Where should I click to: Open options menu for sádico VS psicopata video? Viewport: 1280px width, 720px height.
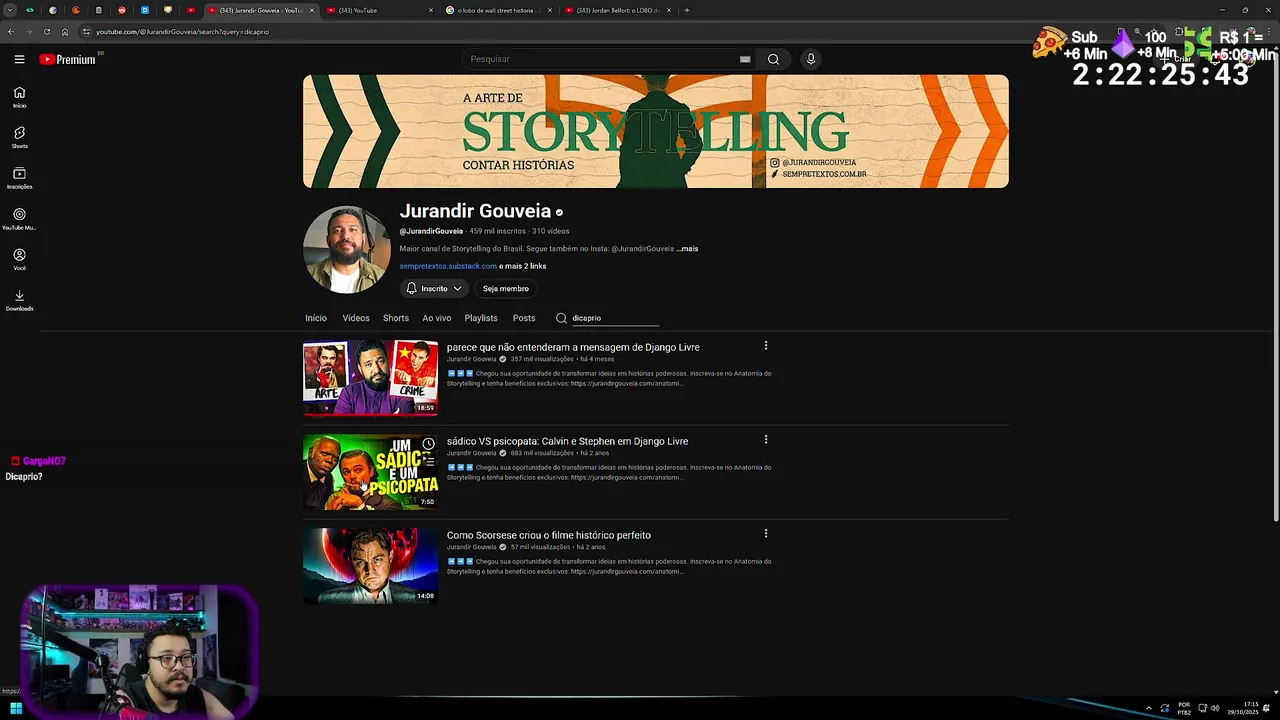[x=766, y=440]
